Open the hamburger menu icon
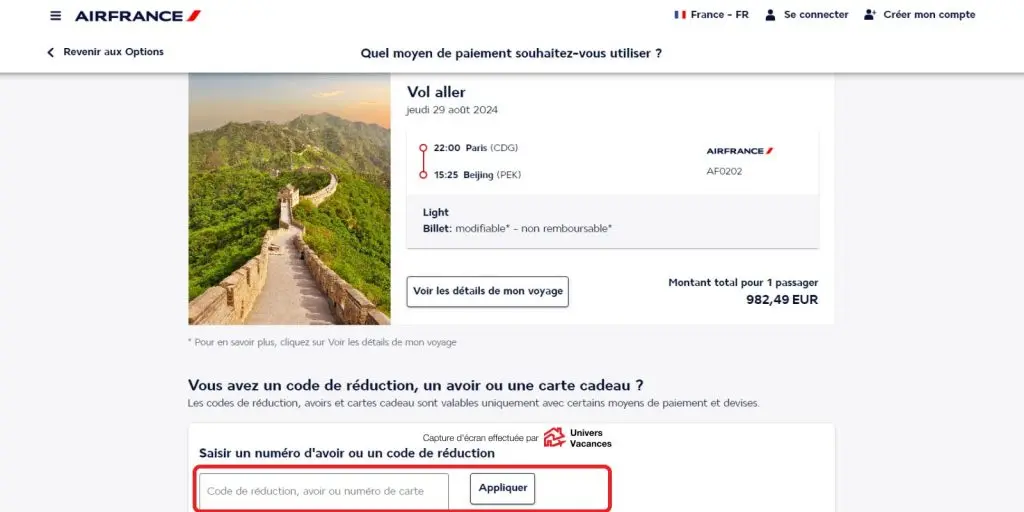The height and width of the screenshot is (512, 1024). pyautogui.click(x=56, y=16)
